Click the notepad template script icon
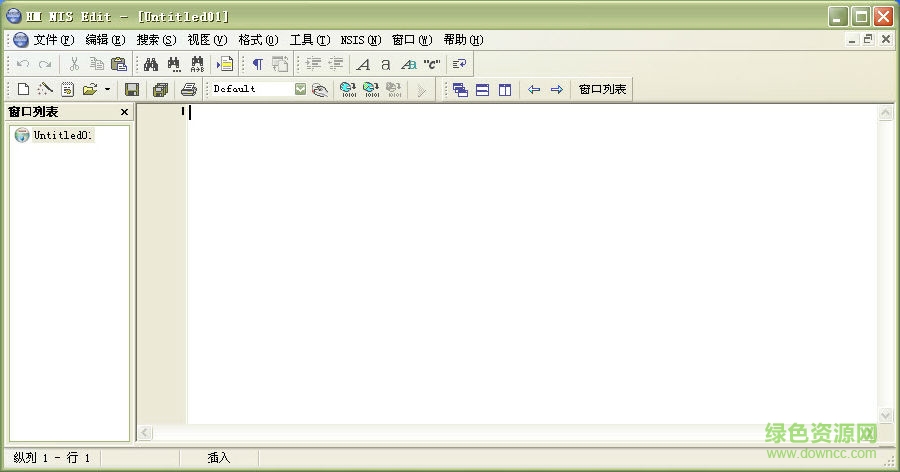The image size is (900, 472). (67, 90)
